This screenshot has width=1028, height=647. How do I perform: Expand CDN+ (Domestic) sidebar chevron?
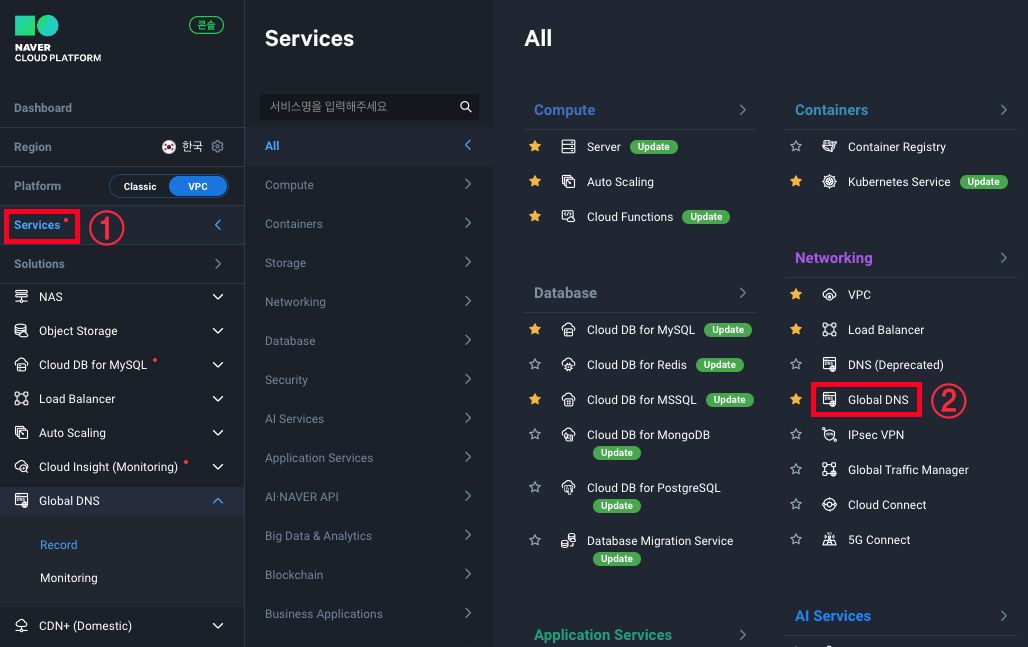coord(218,625)
